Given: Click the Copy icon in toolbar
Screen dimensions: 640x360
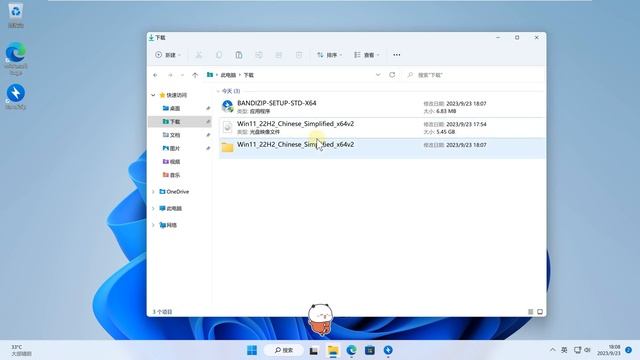Looking at the screenshot, I should pos(219,55).
